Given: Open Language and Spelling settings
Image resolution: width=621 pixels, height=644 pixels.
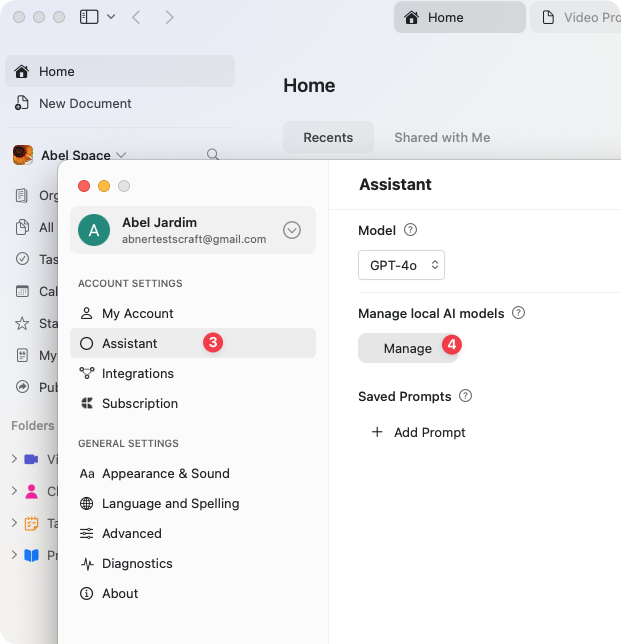Looking at the screenshot, I should [x=193, y=503].
